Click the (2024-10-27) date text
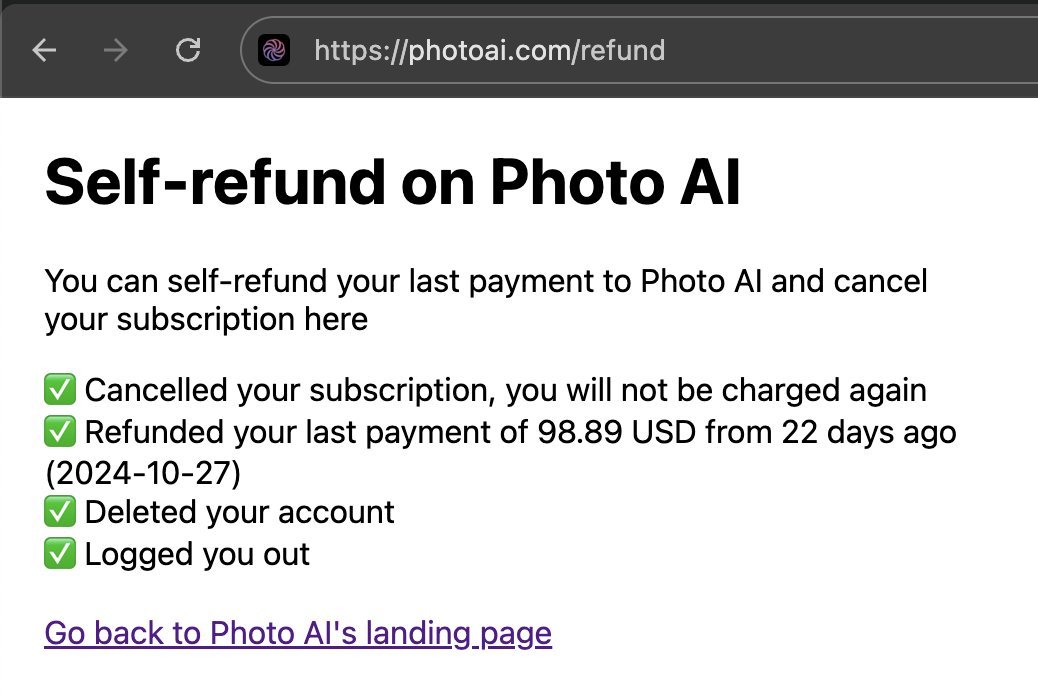This screenshot has width=1038, height=694. coord(143,473)
